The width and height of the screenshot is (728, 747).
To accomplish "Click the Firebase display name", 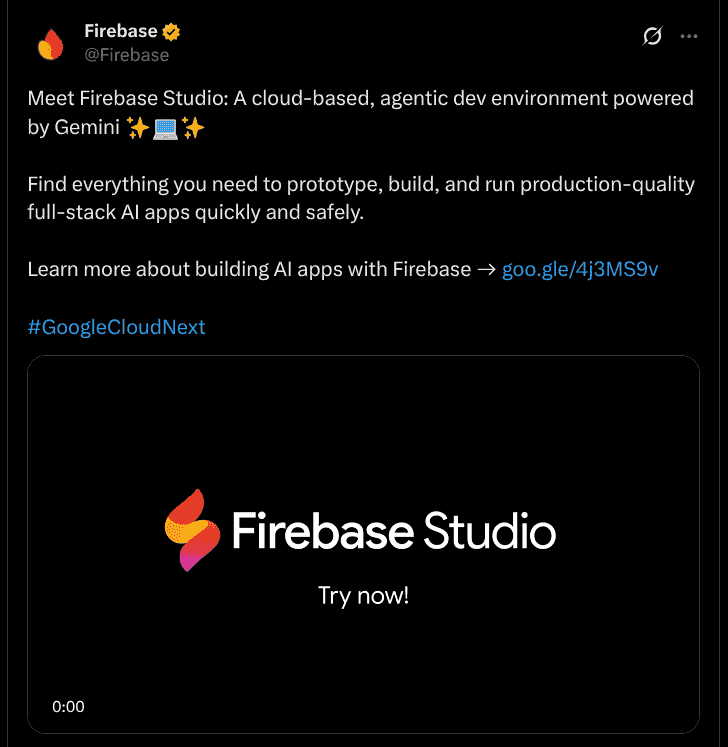I will click(120, 33).
